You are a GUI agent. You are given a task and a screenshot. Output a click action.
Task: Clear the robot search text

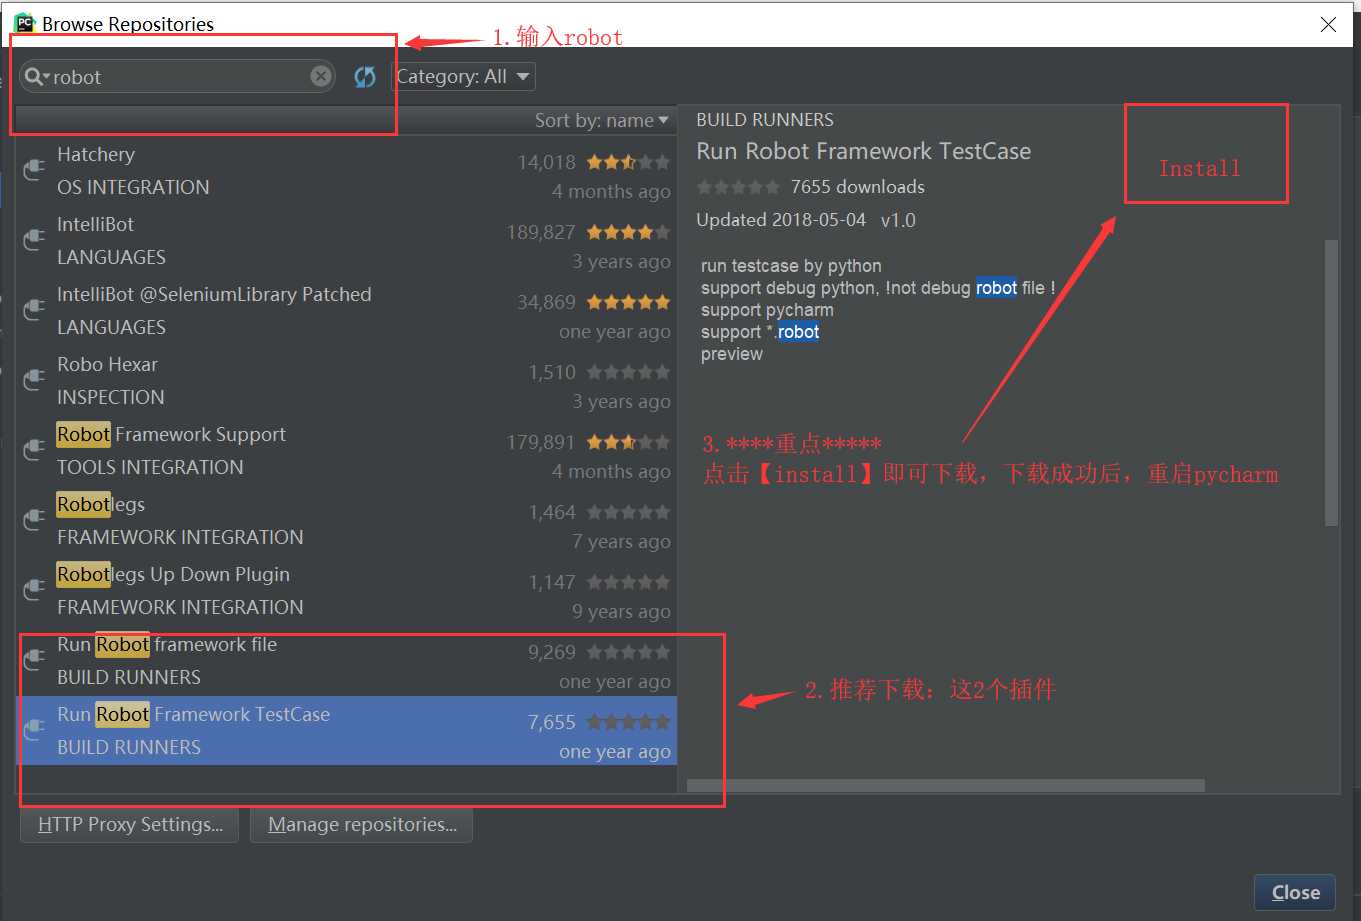click(320, 76)
